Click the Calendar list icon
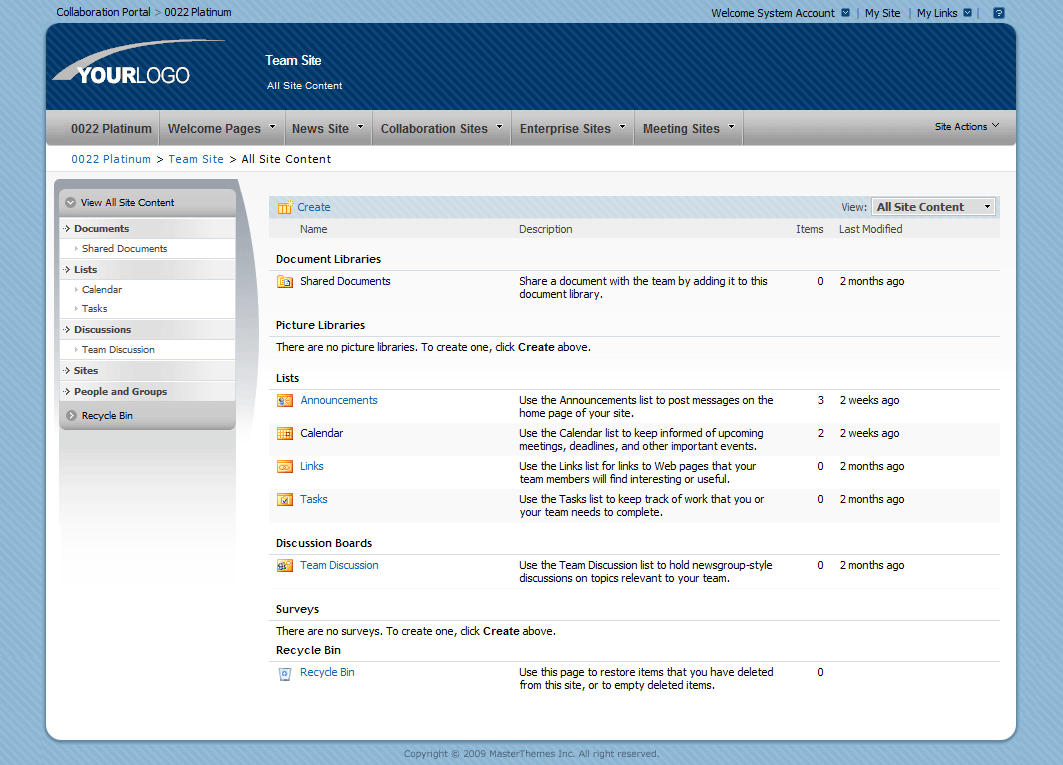This screenshot has height=765, width=1063. 285,434
